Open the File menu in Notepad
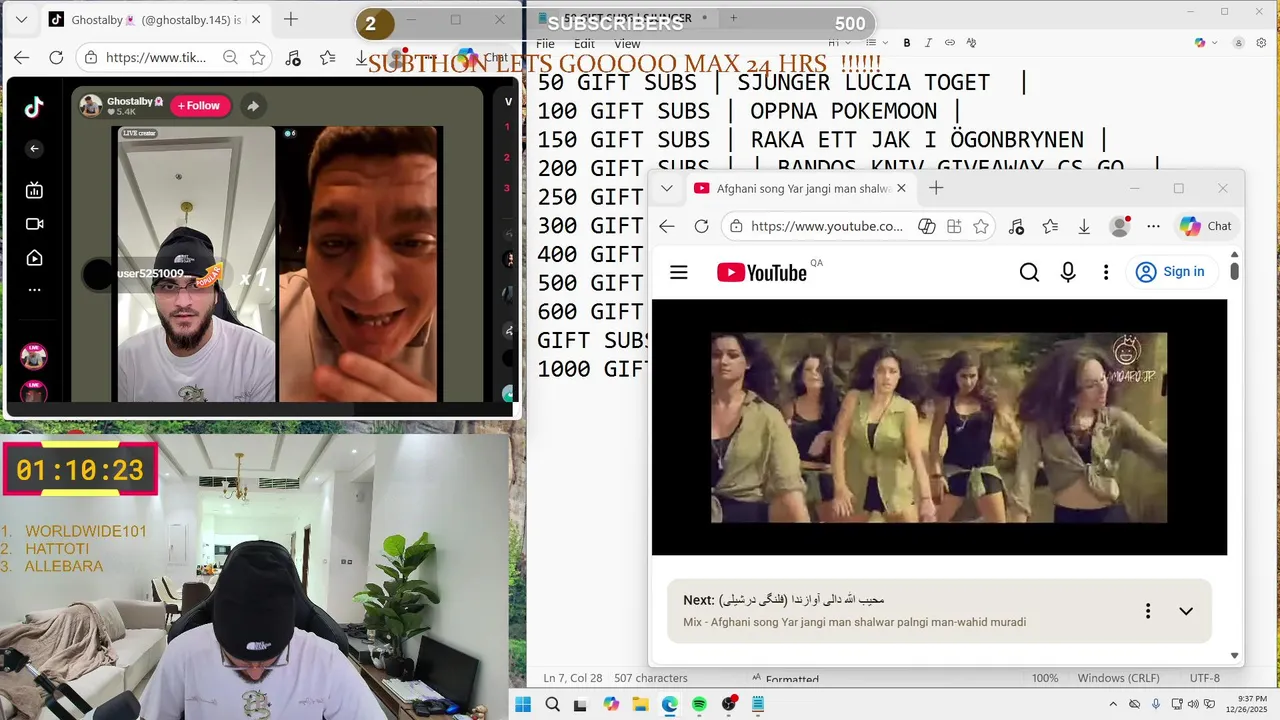 point(545,44)
